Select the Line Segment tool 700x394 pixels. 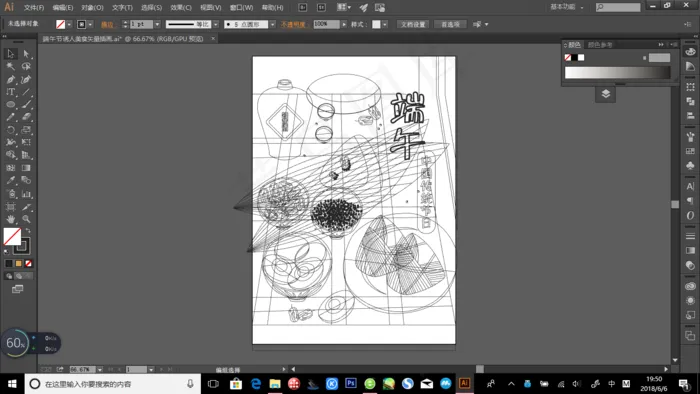(x=26, y=92)
